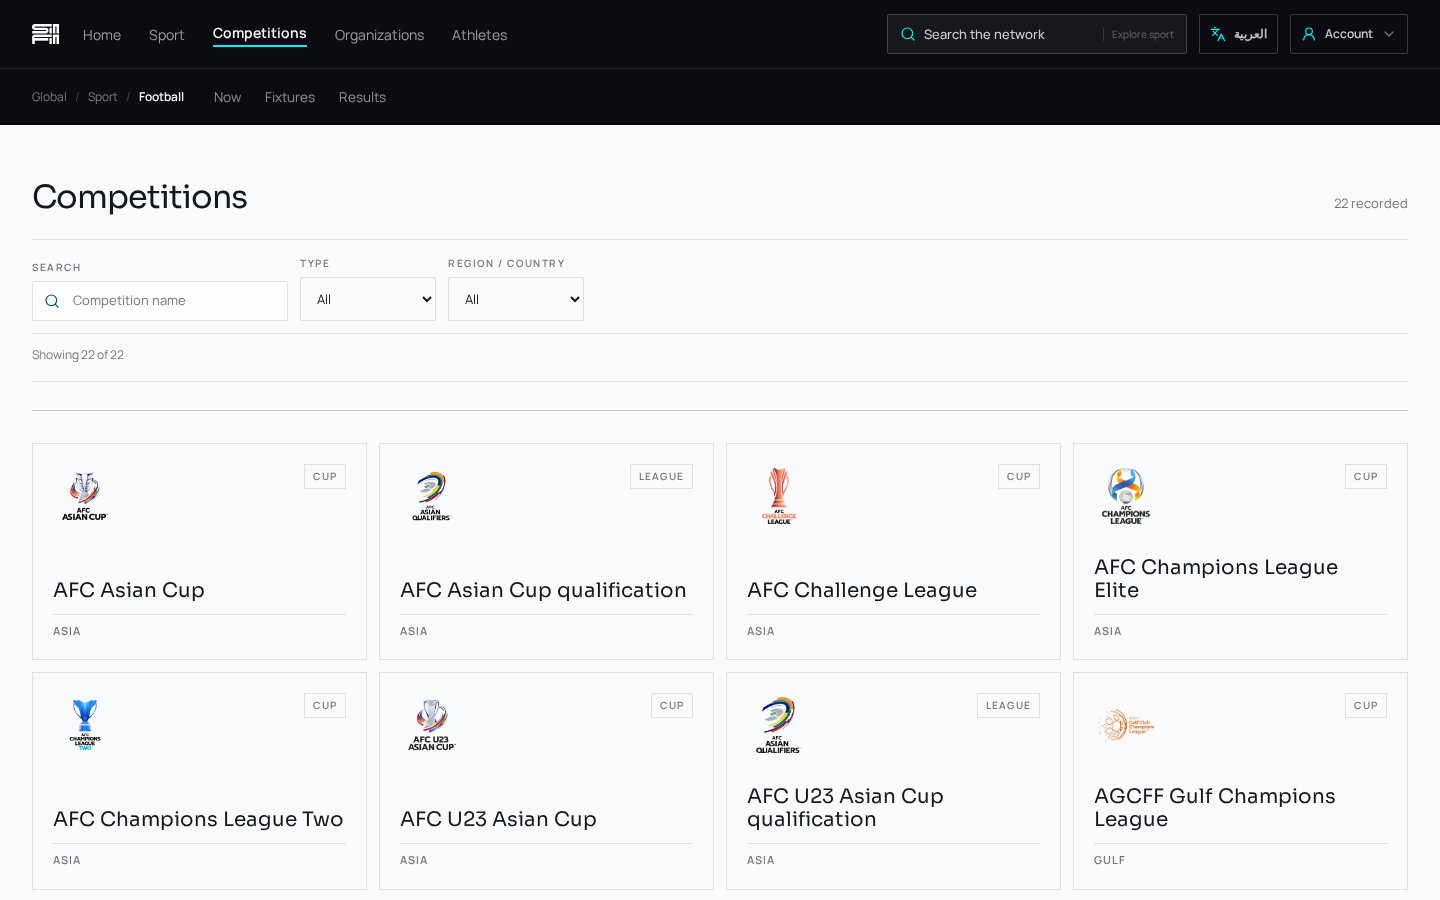
Task: Open the Athletes menu item
Action: [x=479, y=35]
